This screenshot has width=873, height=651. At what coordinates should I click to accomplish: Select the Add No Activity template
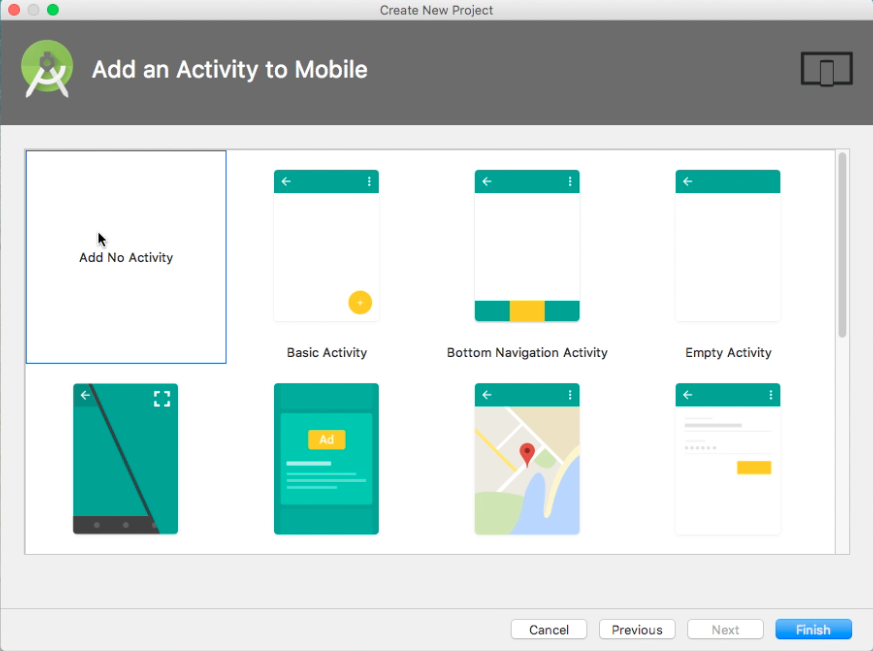coord(125,257)
